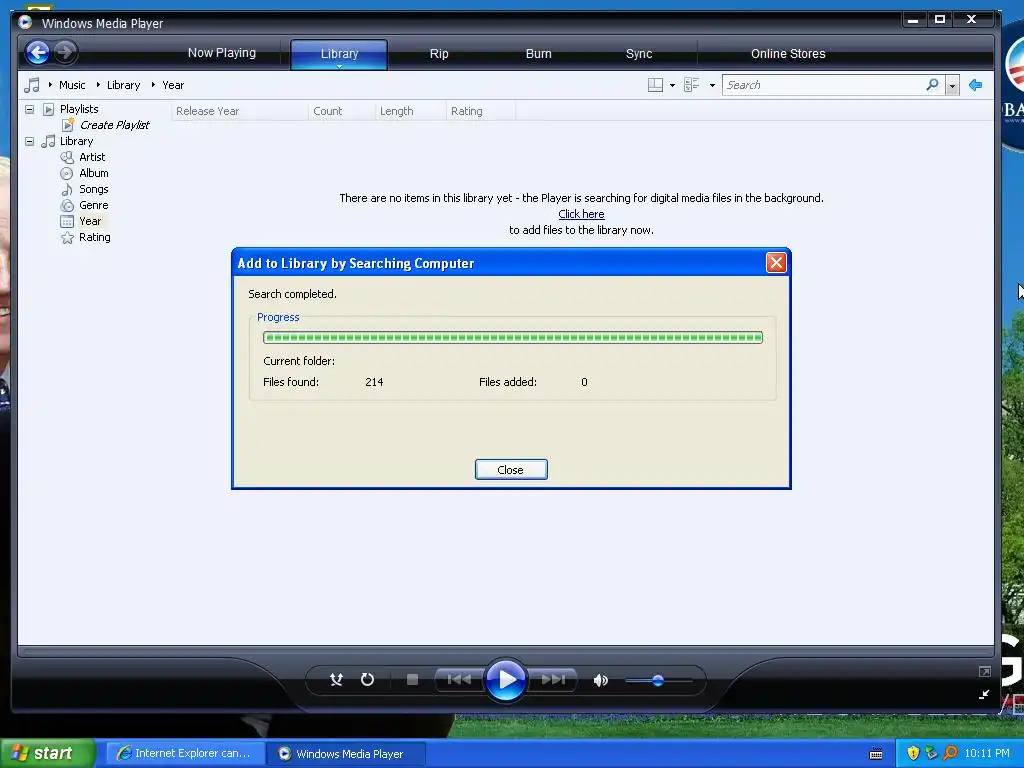Select Music in the breadcrumb

pyautogui.click(x=72, y=85)
